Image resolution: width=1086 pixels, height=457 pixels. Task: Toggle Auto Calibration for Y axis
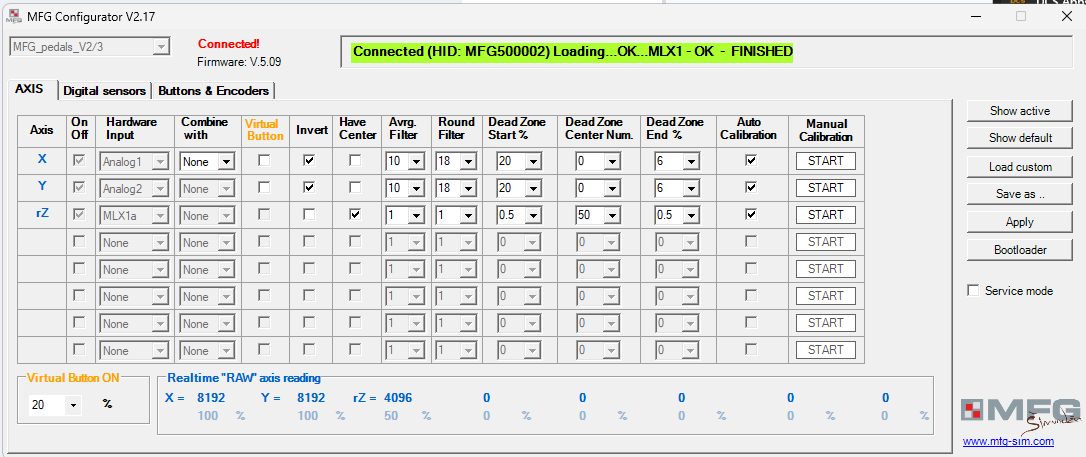click(750, 188)
